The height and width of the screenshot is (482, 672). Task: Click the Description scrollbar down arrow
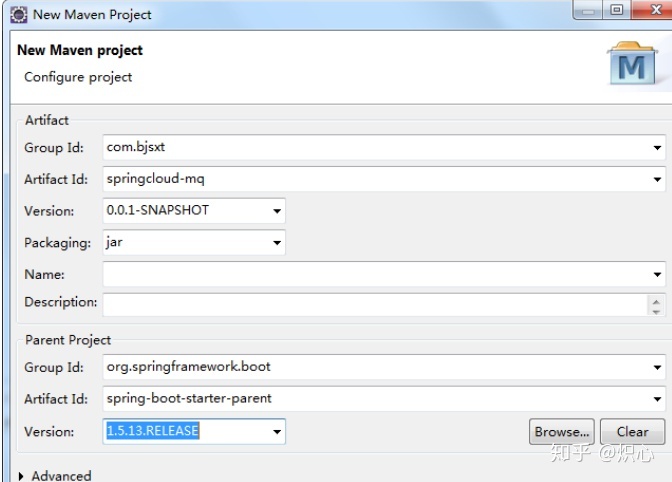(656, 311)
